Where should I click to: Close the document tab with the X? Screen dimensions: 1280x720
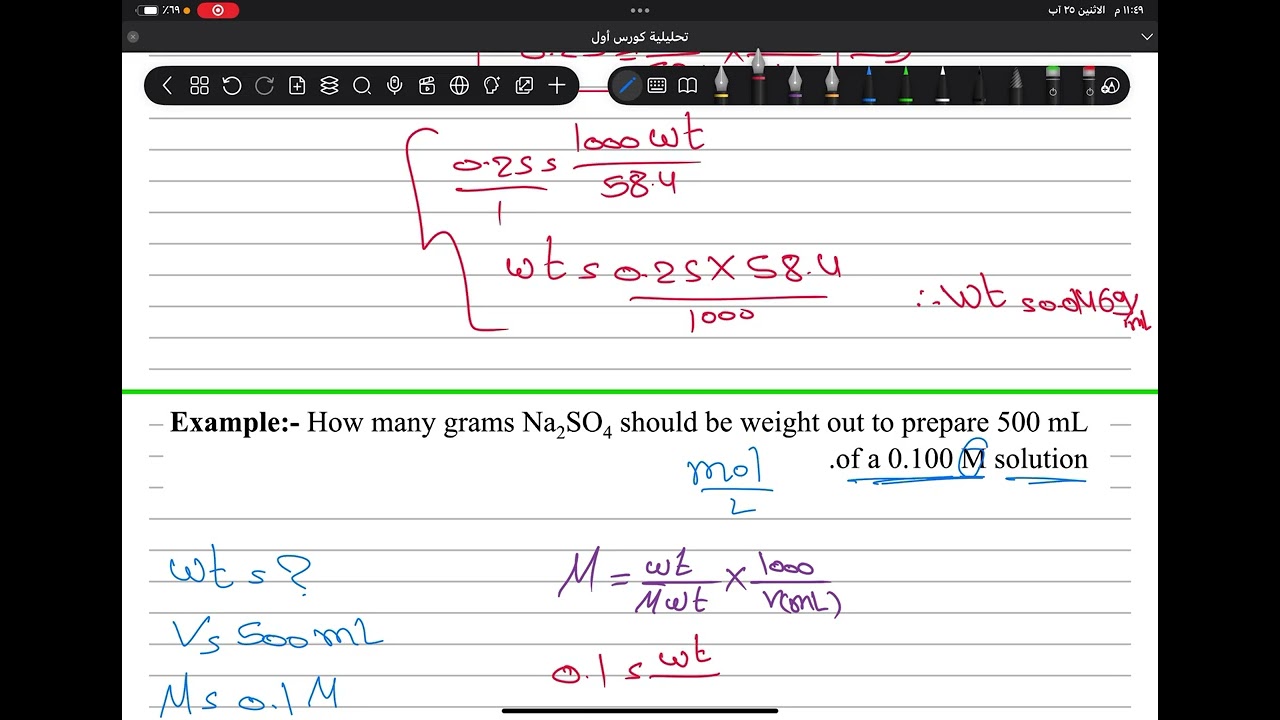tap(133, 37)
